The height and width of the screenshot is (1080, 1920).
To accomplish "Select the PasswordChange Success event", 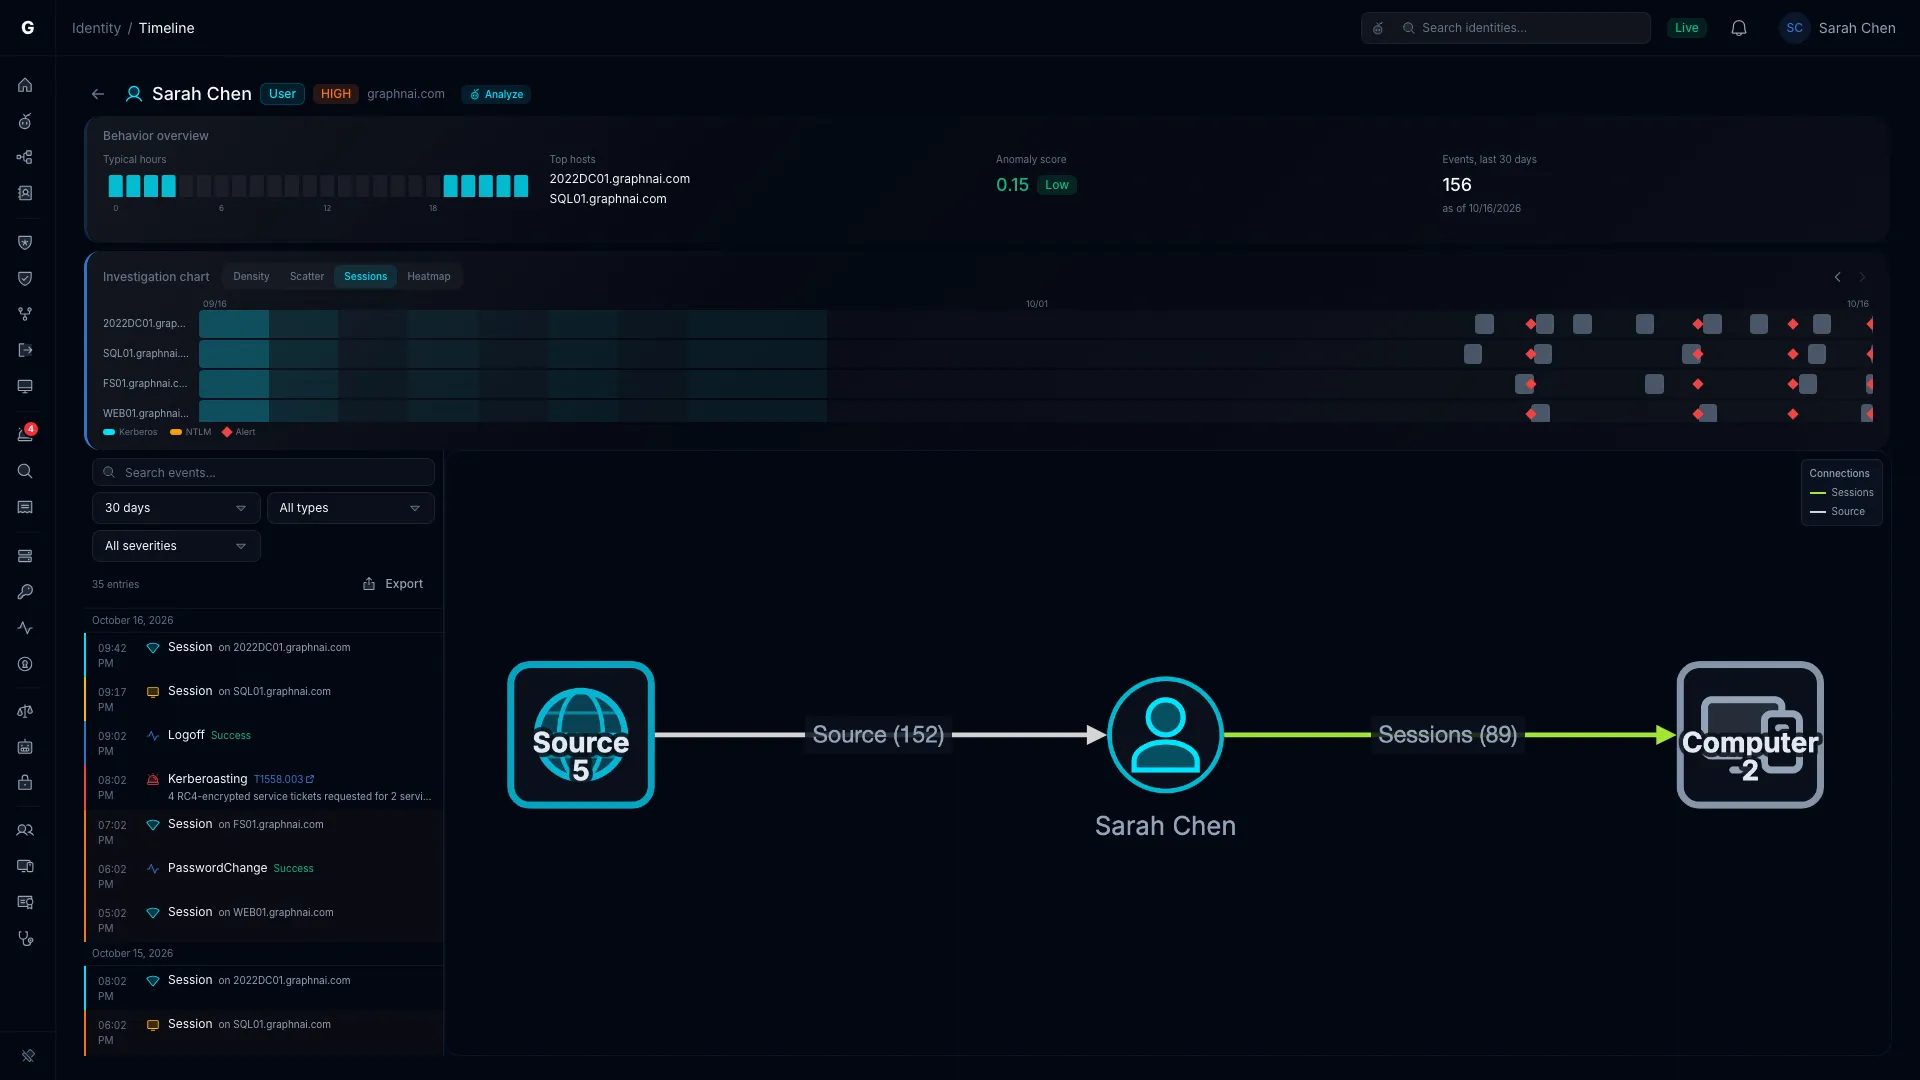I will click(264, 876).
